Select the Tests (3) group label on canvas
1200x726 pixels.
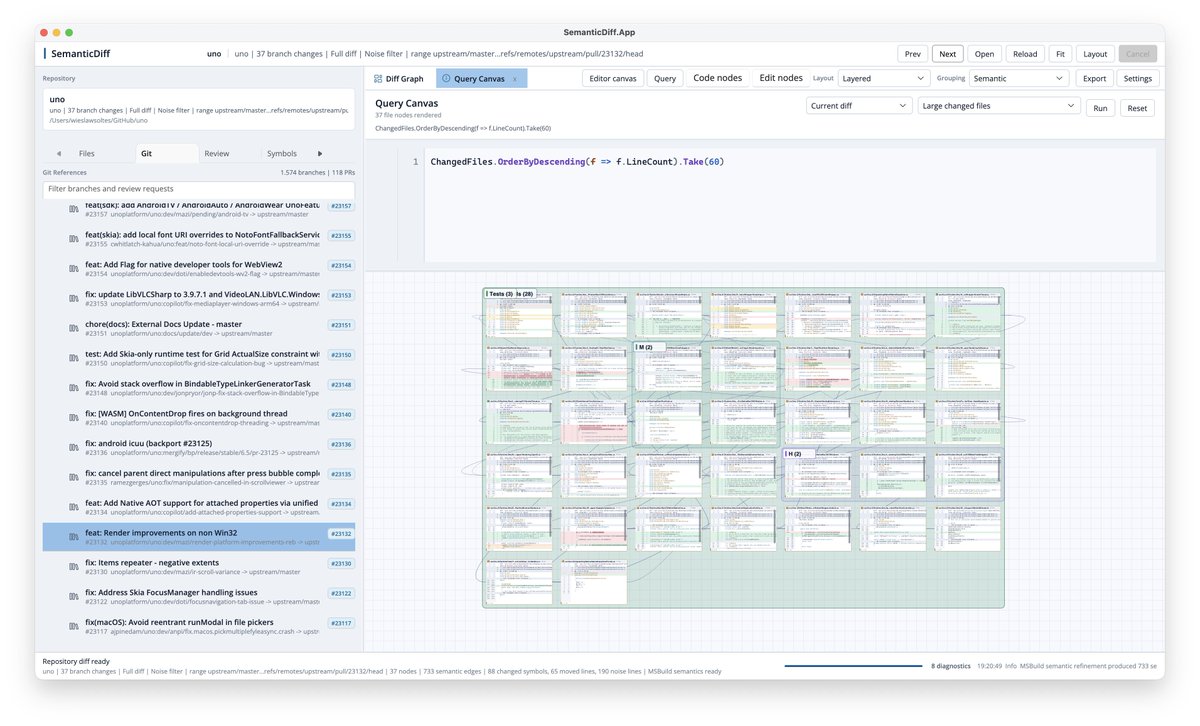click(x=499, y=293)
